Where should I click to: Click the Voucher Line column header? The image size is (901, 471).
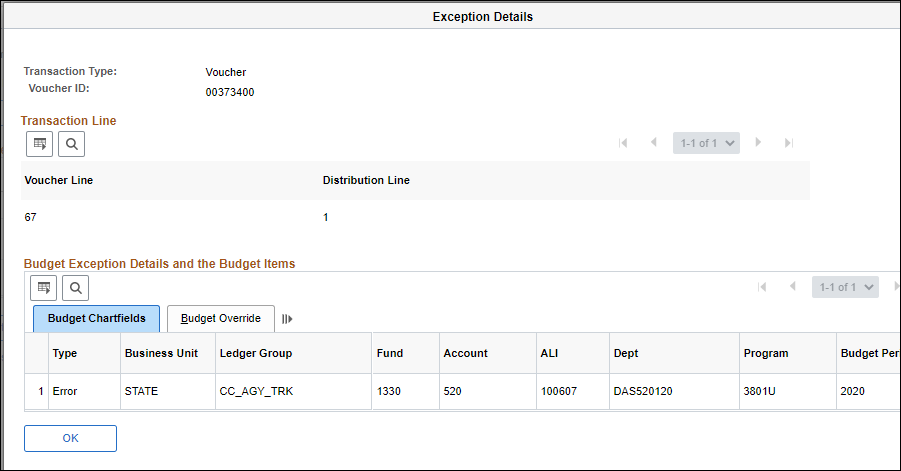pyautogui.click(x=58, y=181)
